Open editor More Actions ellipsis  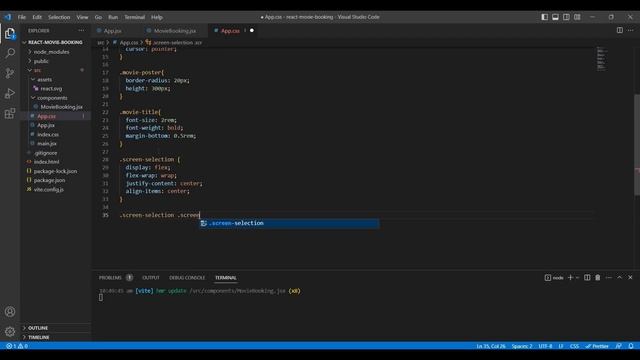[x=631, y=30]
